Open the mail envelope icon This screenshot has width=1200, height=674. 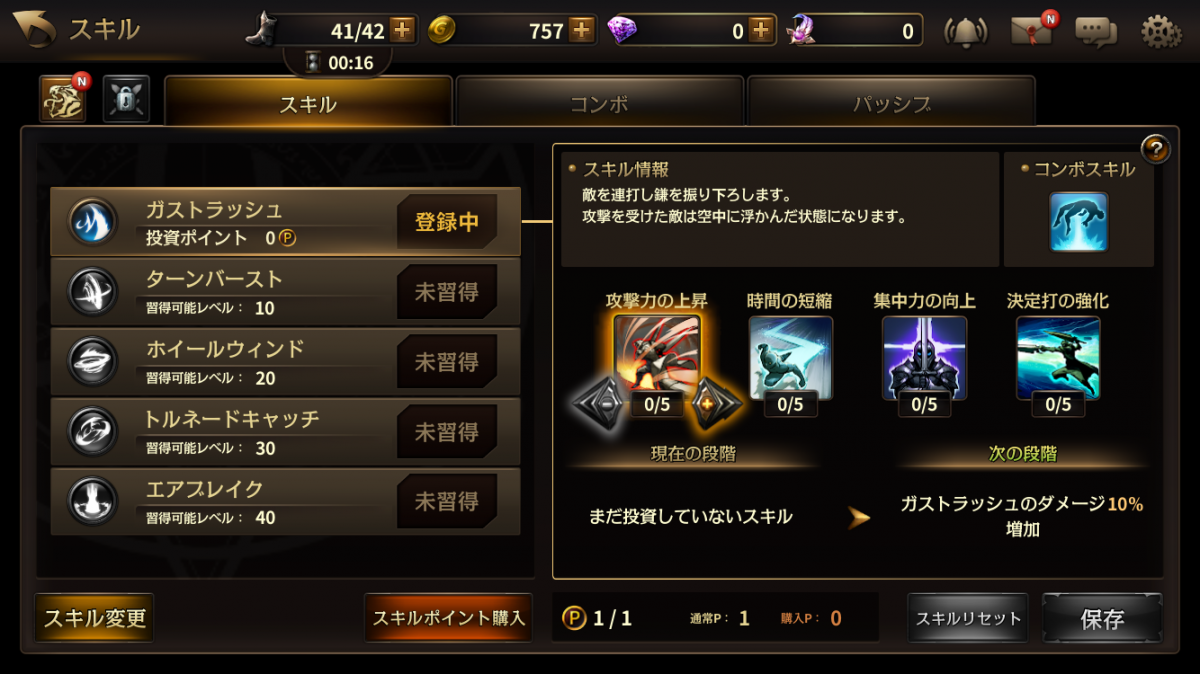(1031, 31)
